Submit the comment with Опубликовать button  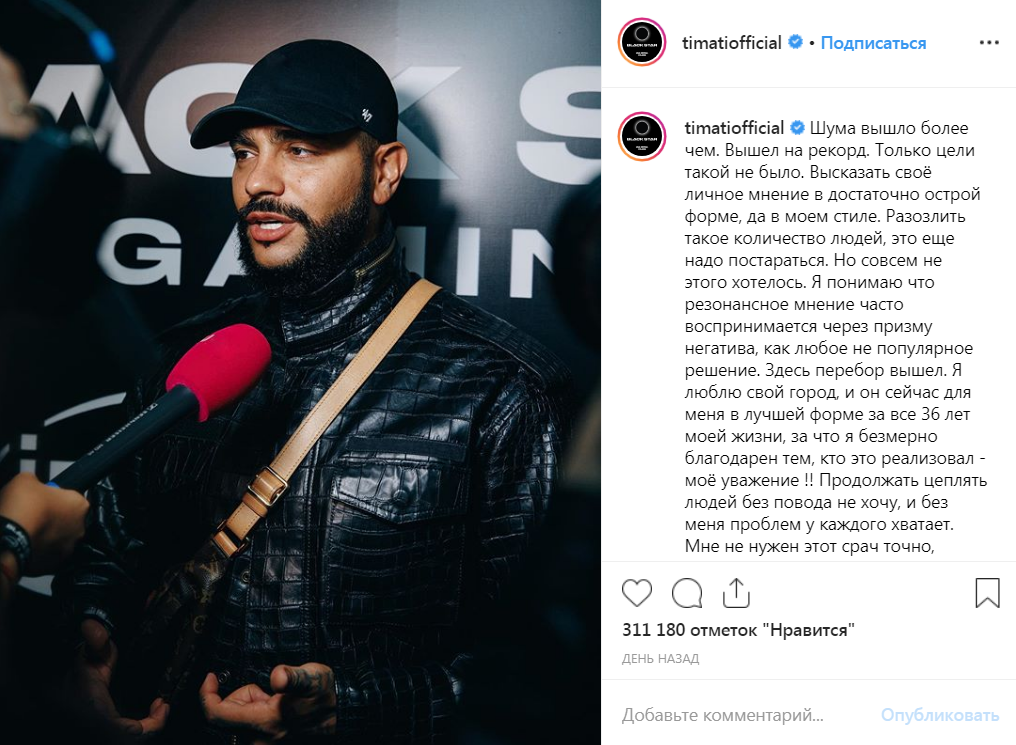(x=940, y=715)
